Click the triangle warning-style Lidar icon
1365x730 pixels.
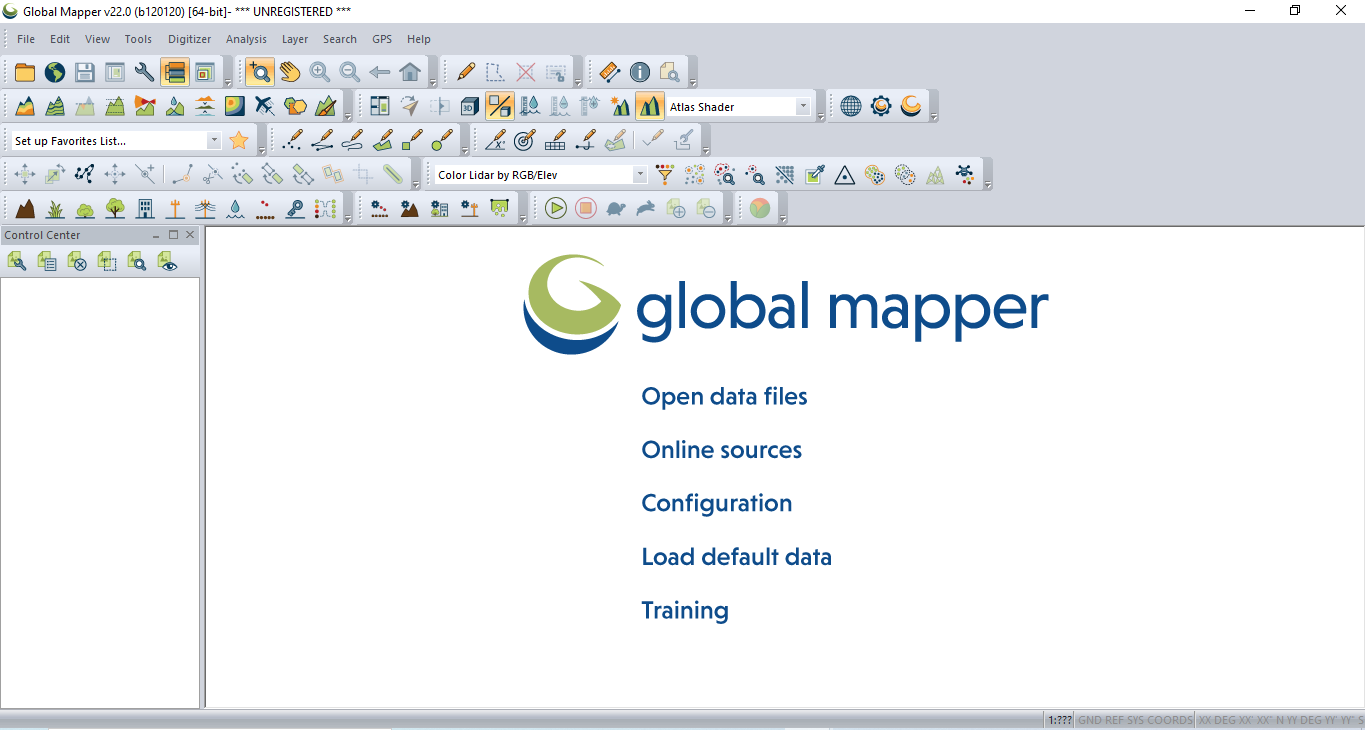coord(845,174)
